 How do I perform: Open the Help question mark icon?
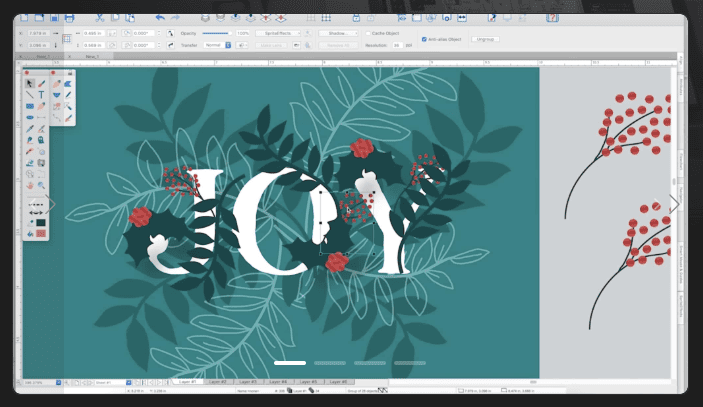point(552,18)
